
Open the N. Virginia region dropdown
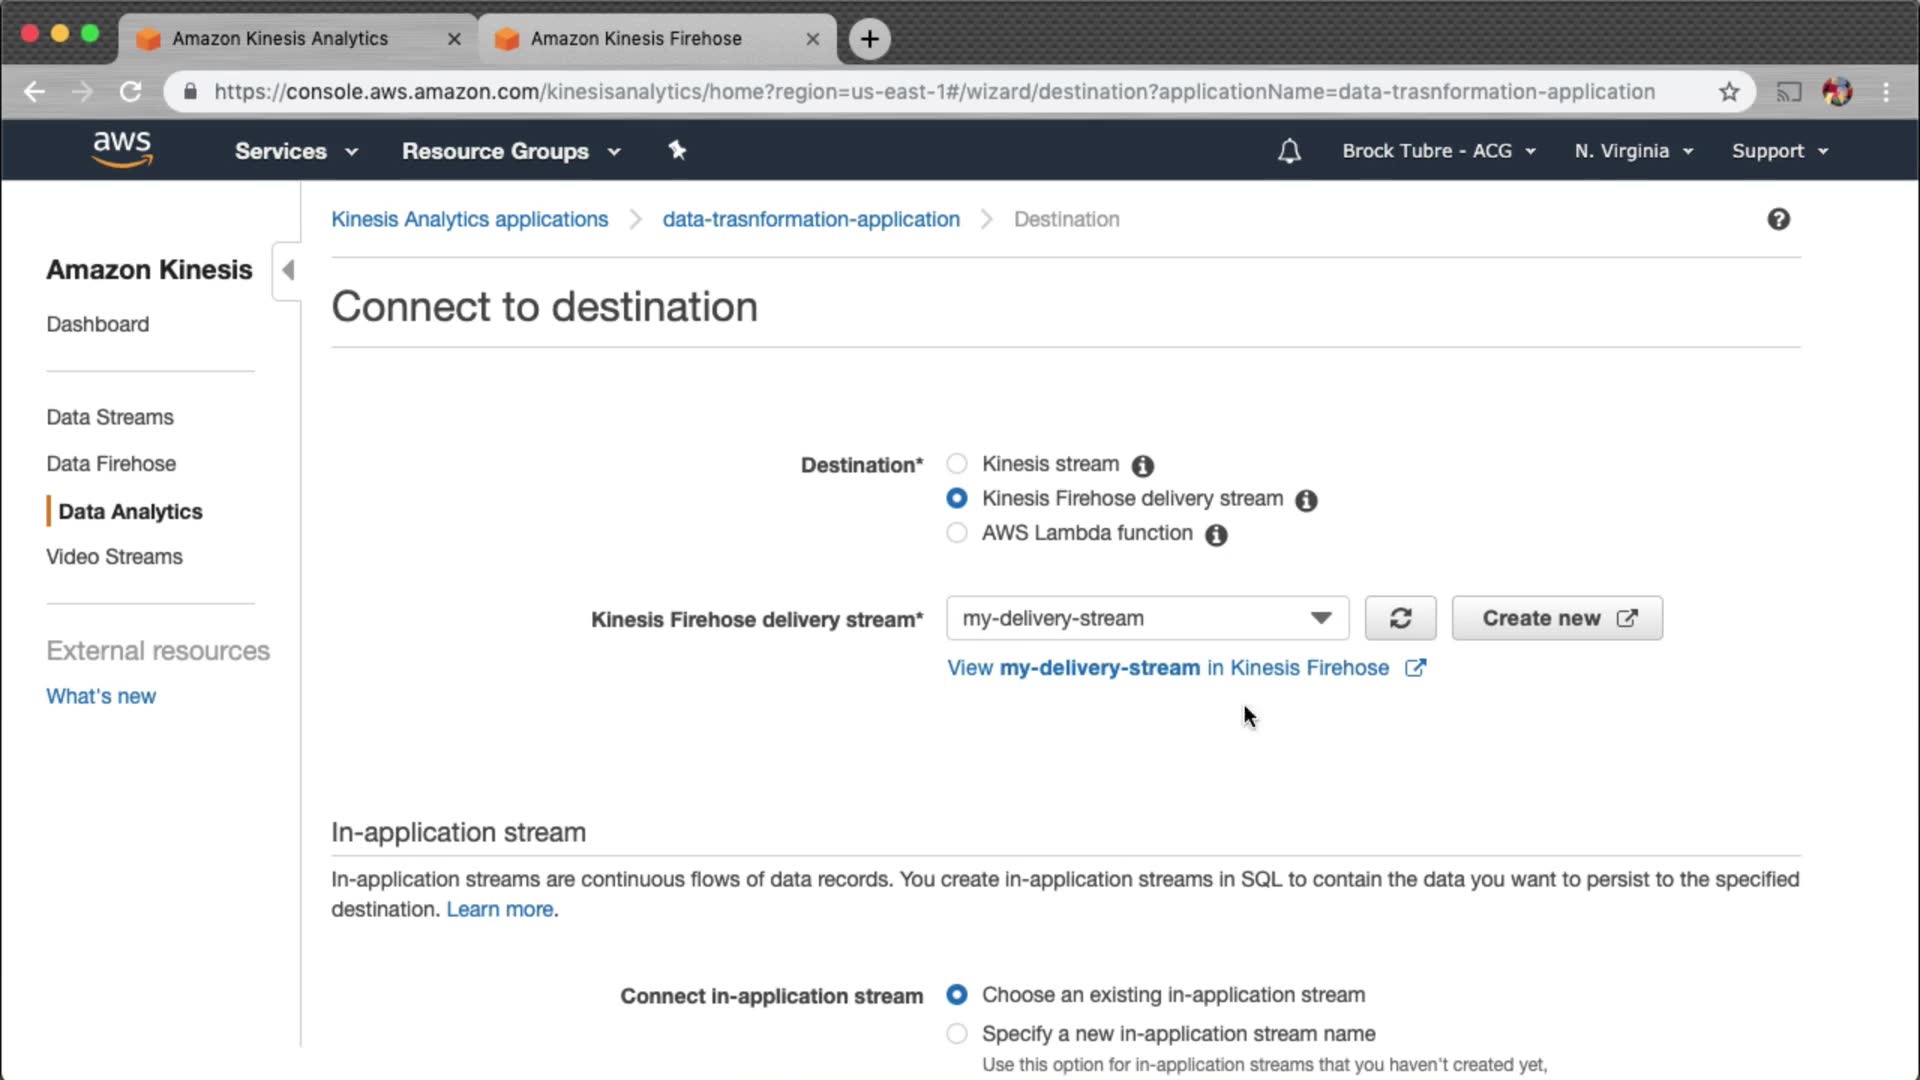[x=1633, y=151]
